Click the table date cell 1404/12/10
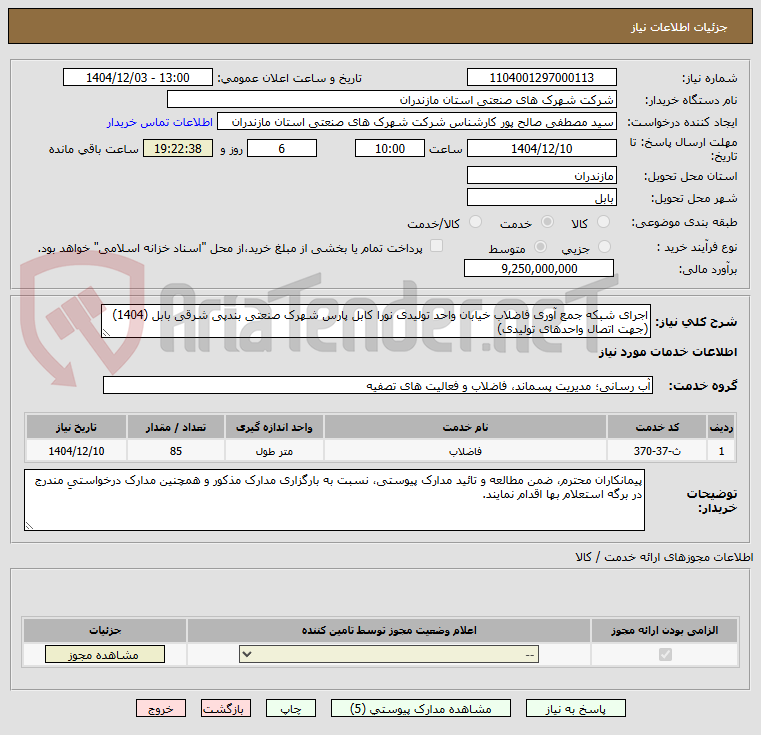 coord(76,451)
